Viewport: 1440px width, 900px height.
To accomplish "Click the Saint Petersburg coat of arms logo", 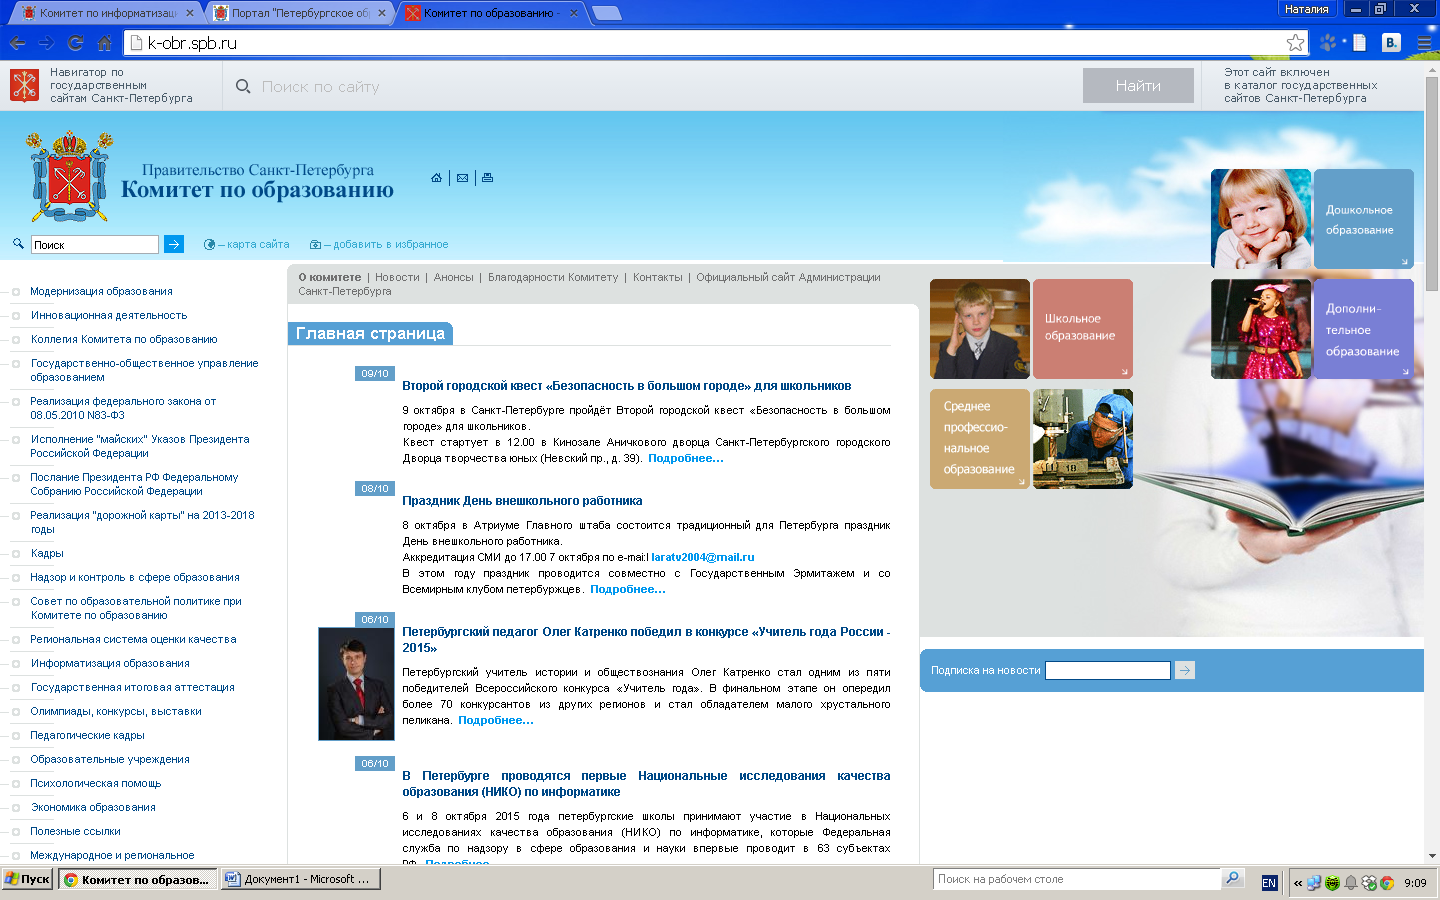I will (69, 176).
